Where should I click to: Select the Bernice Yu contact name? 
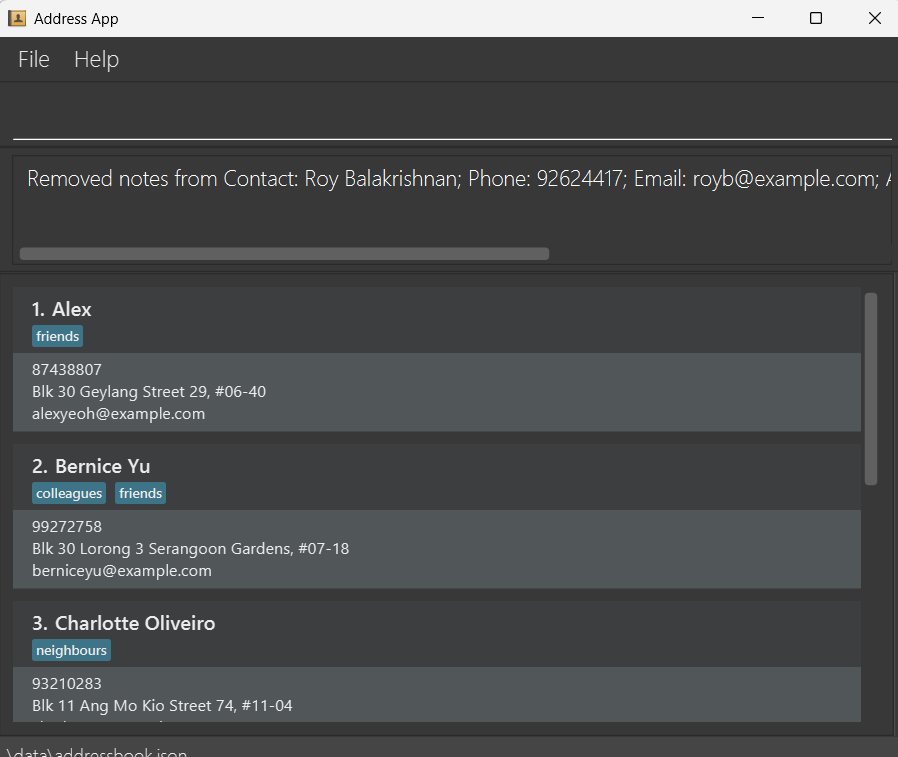tap(102, 467)
